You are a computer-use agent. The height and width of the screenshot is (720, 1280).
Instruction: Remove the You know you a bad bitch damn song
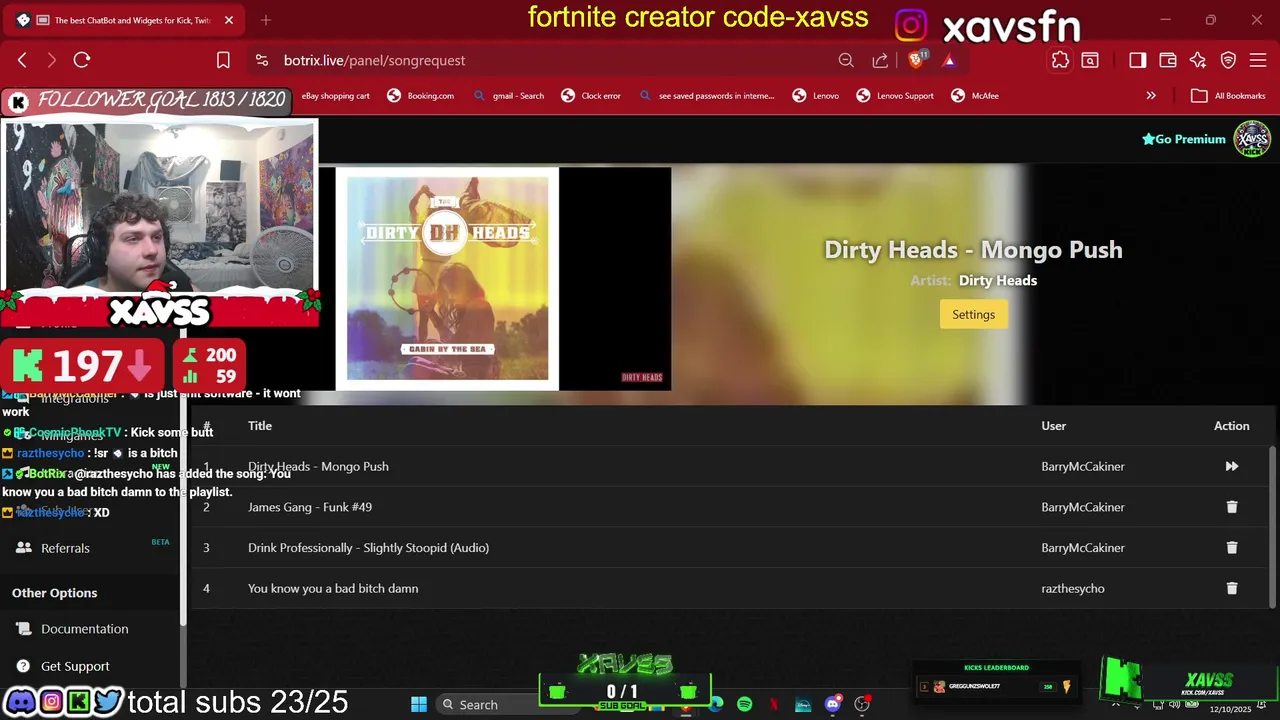[1231, 589]
